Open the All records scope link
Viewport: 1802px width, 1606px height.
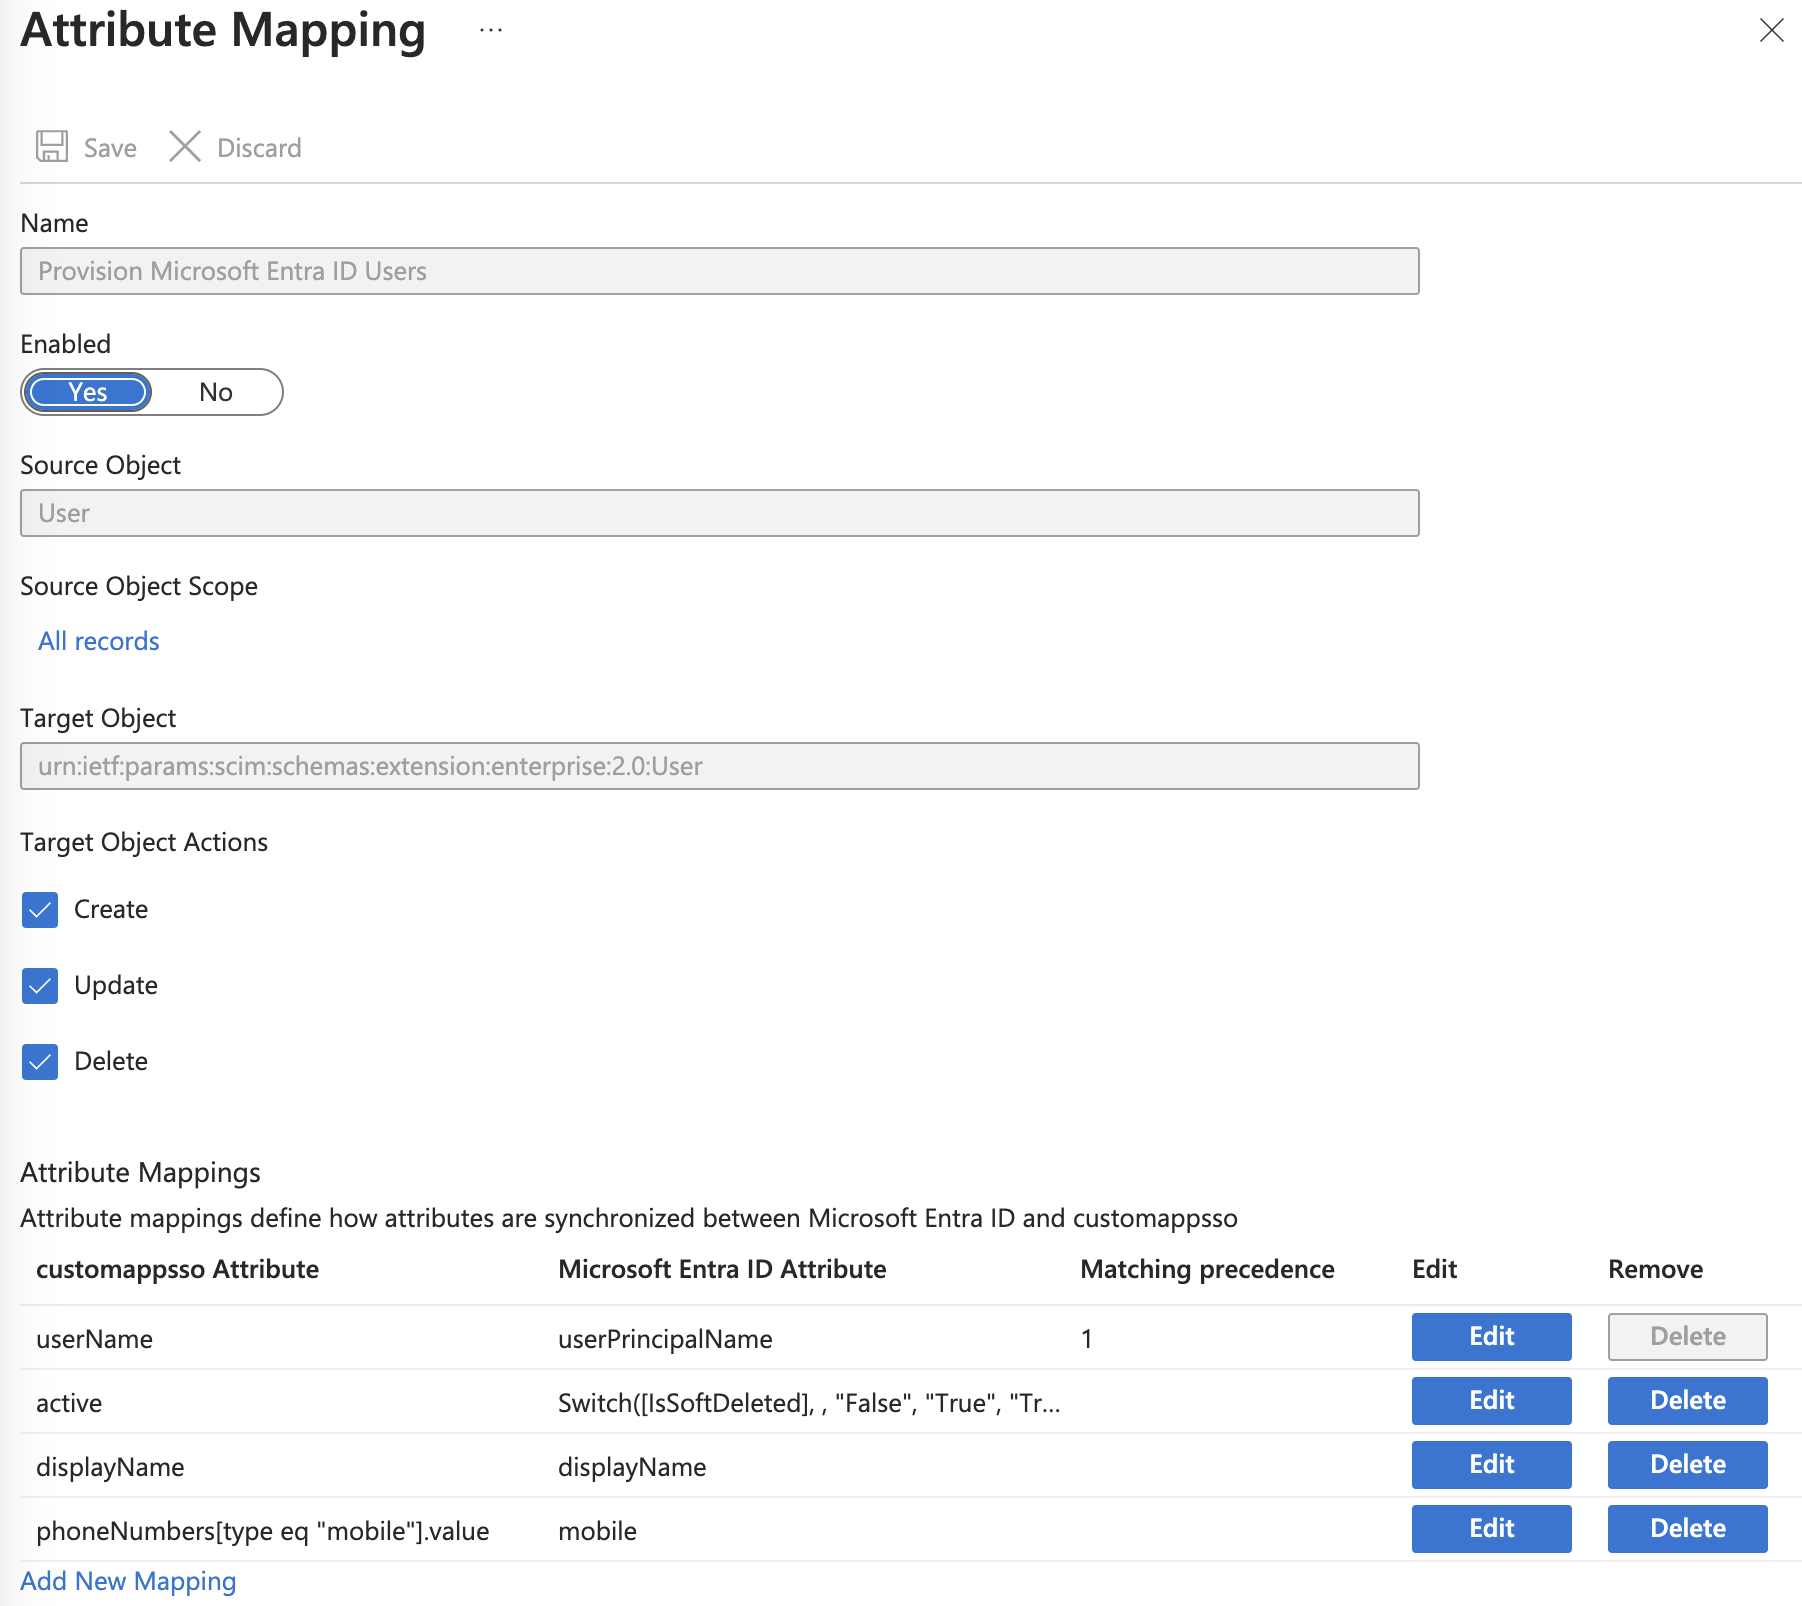(x=99, y=641)
